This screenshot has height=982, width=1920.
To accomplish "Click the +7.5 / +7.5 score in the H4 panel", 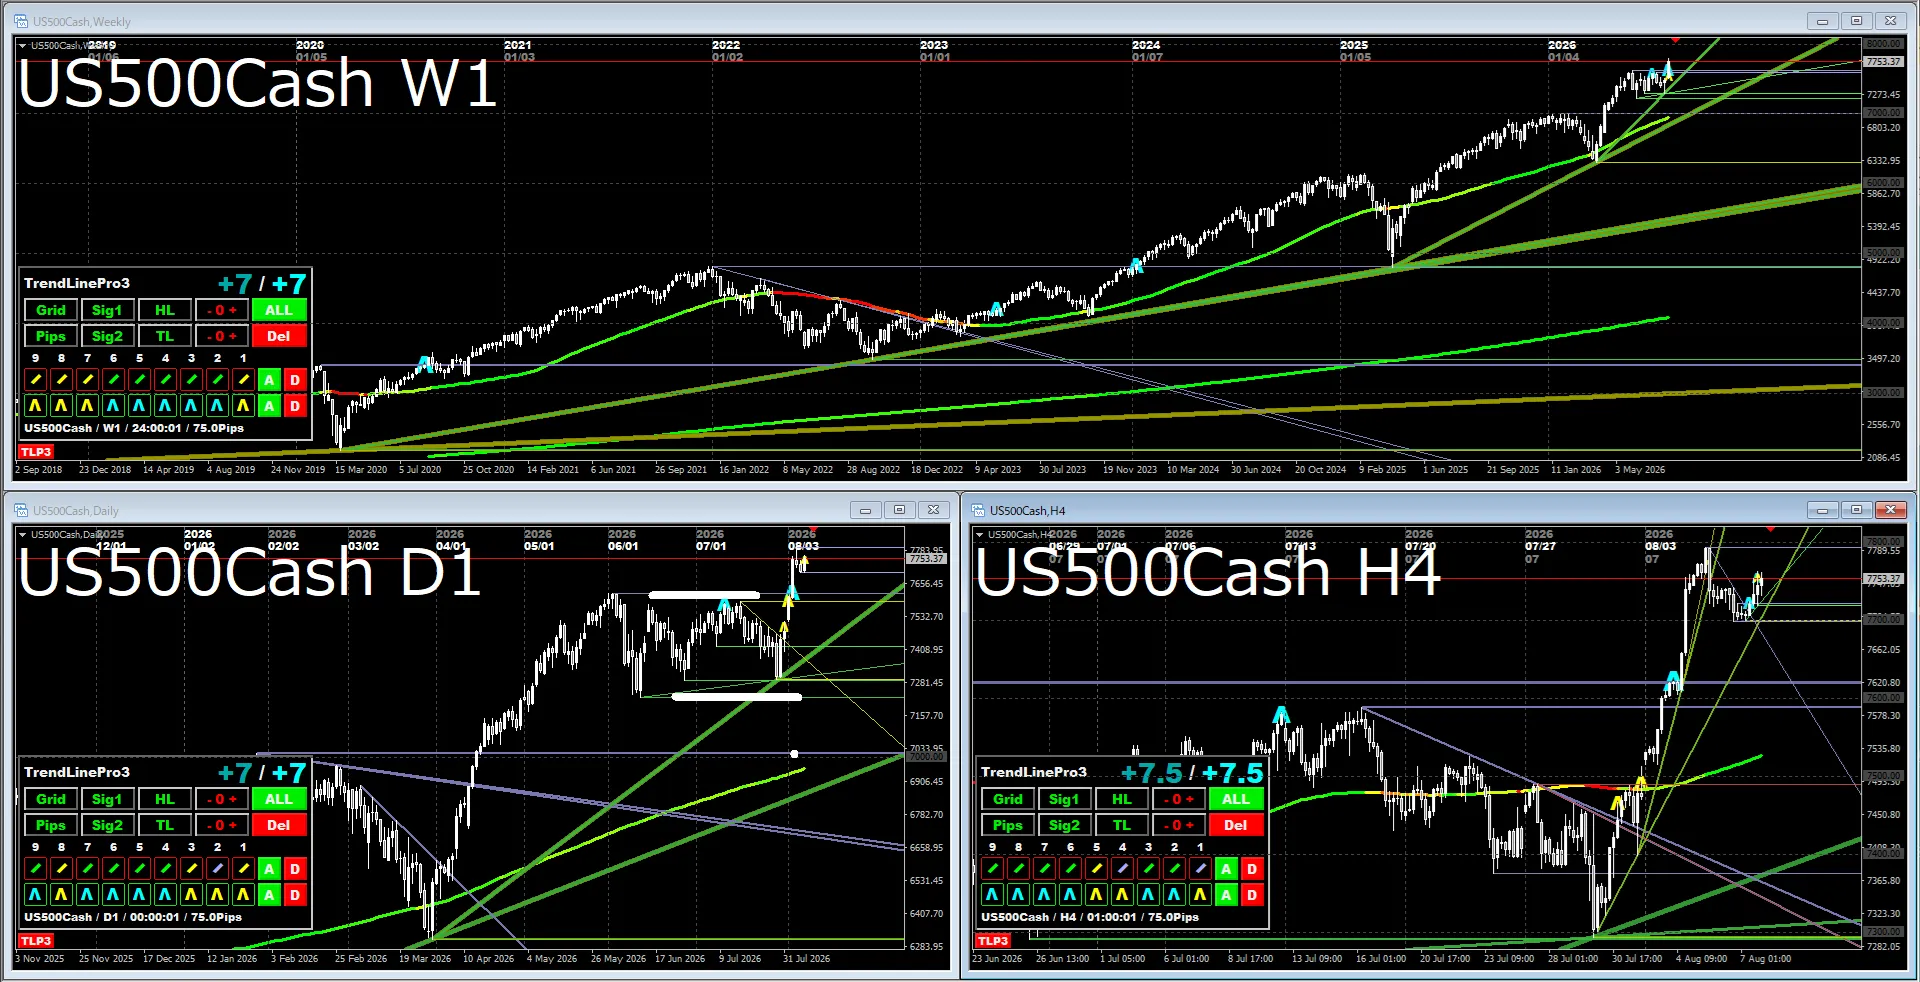I will pos(1192,773).
